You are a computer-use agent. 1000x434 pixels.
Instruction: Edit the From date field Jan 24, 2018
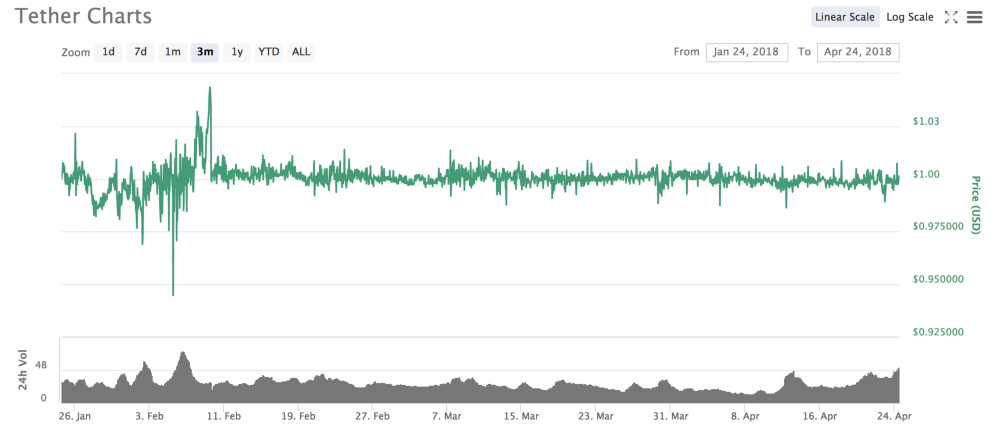747,52
